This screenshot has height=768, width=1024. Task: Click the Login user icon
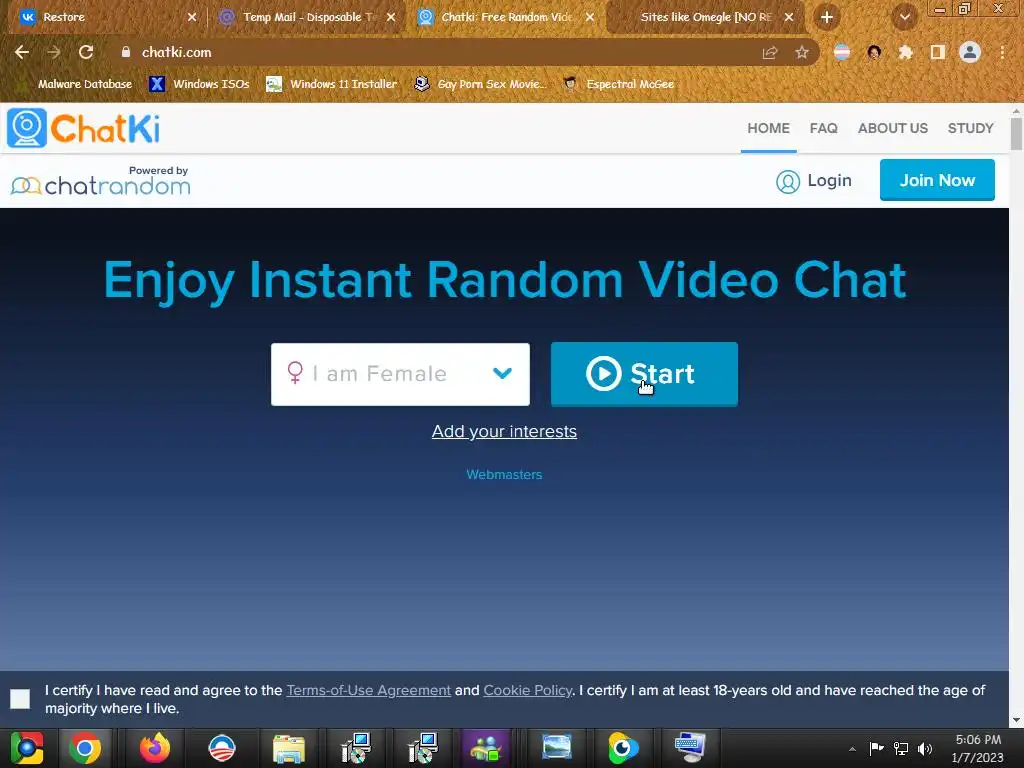point(788,182)
